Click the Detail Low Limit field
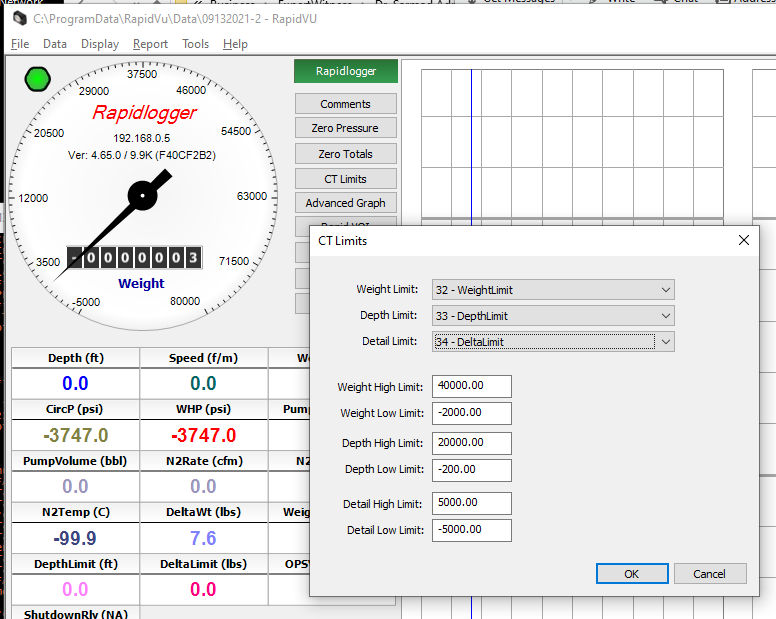776x619 pixels. tap(472, 530)
